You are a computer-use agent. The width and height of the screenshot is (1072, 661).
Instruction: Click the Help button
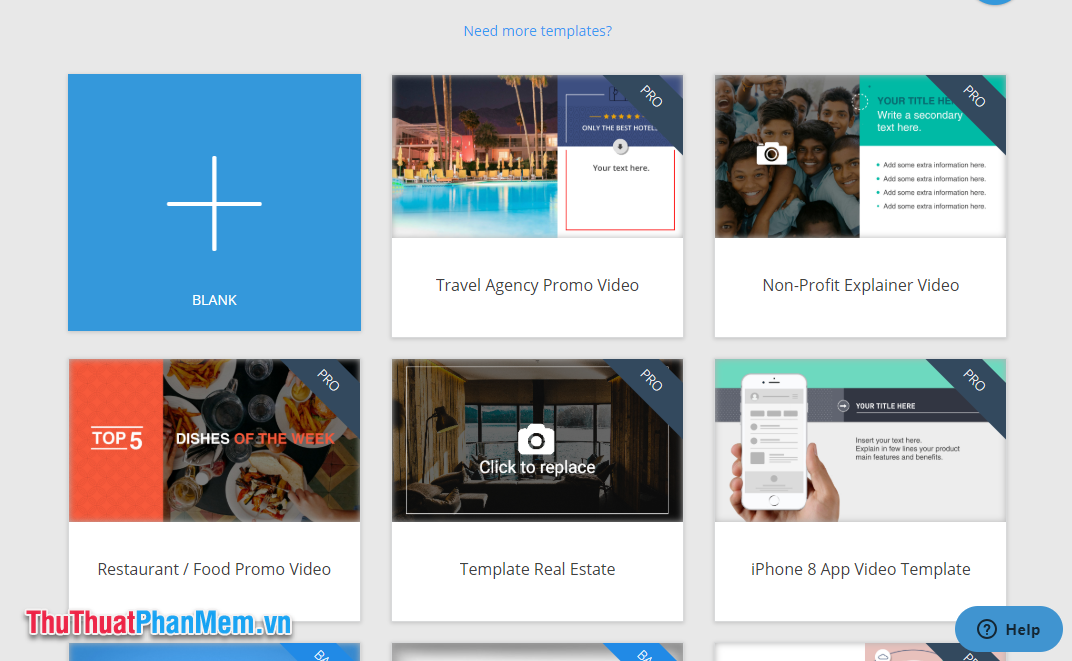click(1008, 629)
